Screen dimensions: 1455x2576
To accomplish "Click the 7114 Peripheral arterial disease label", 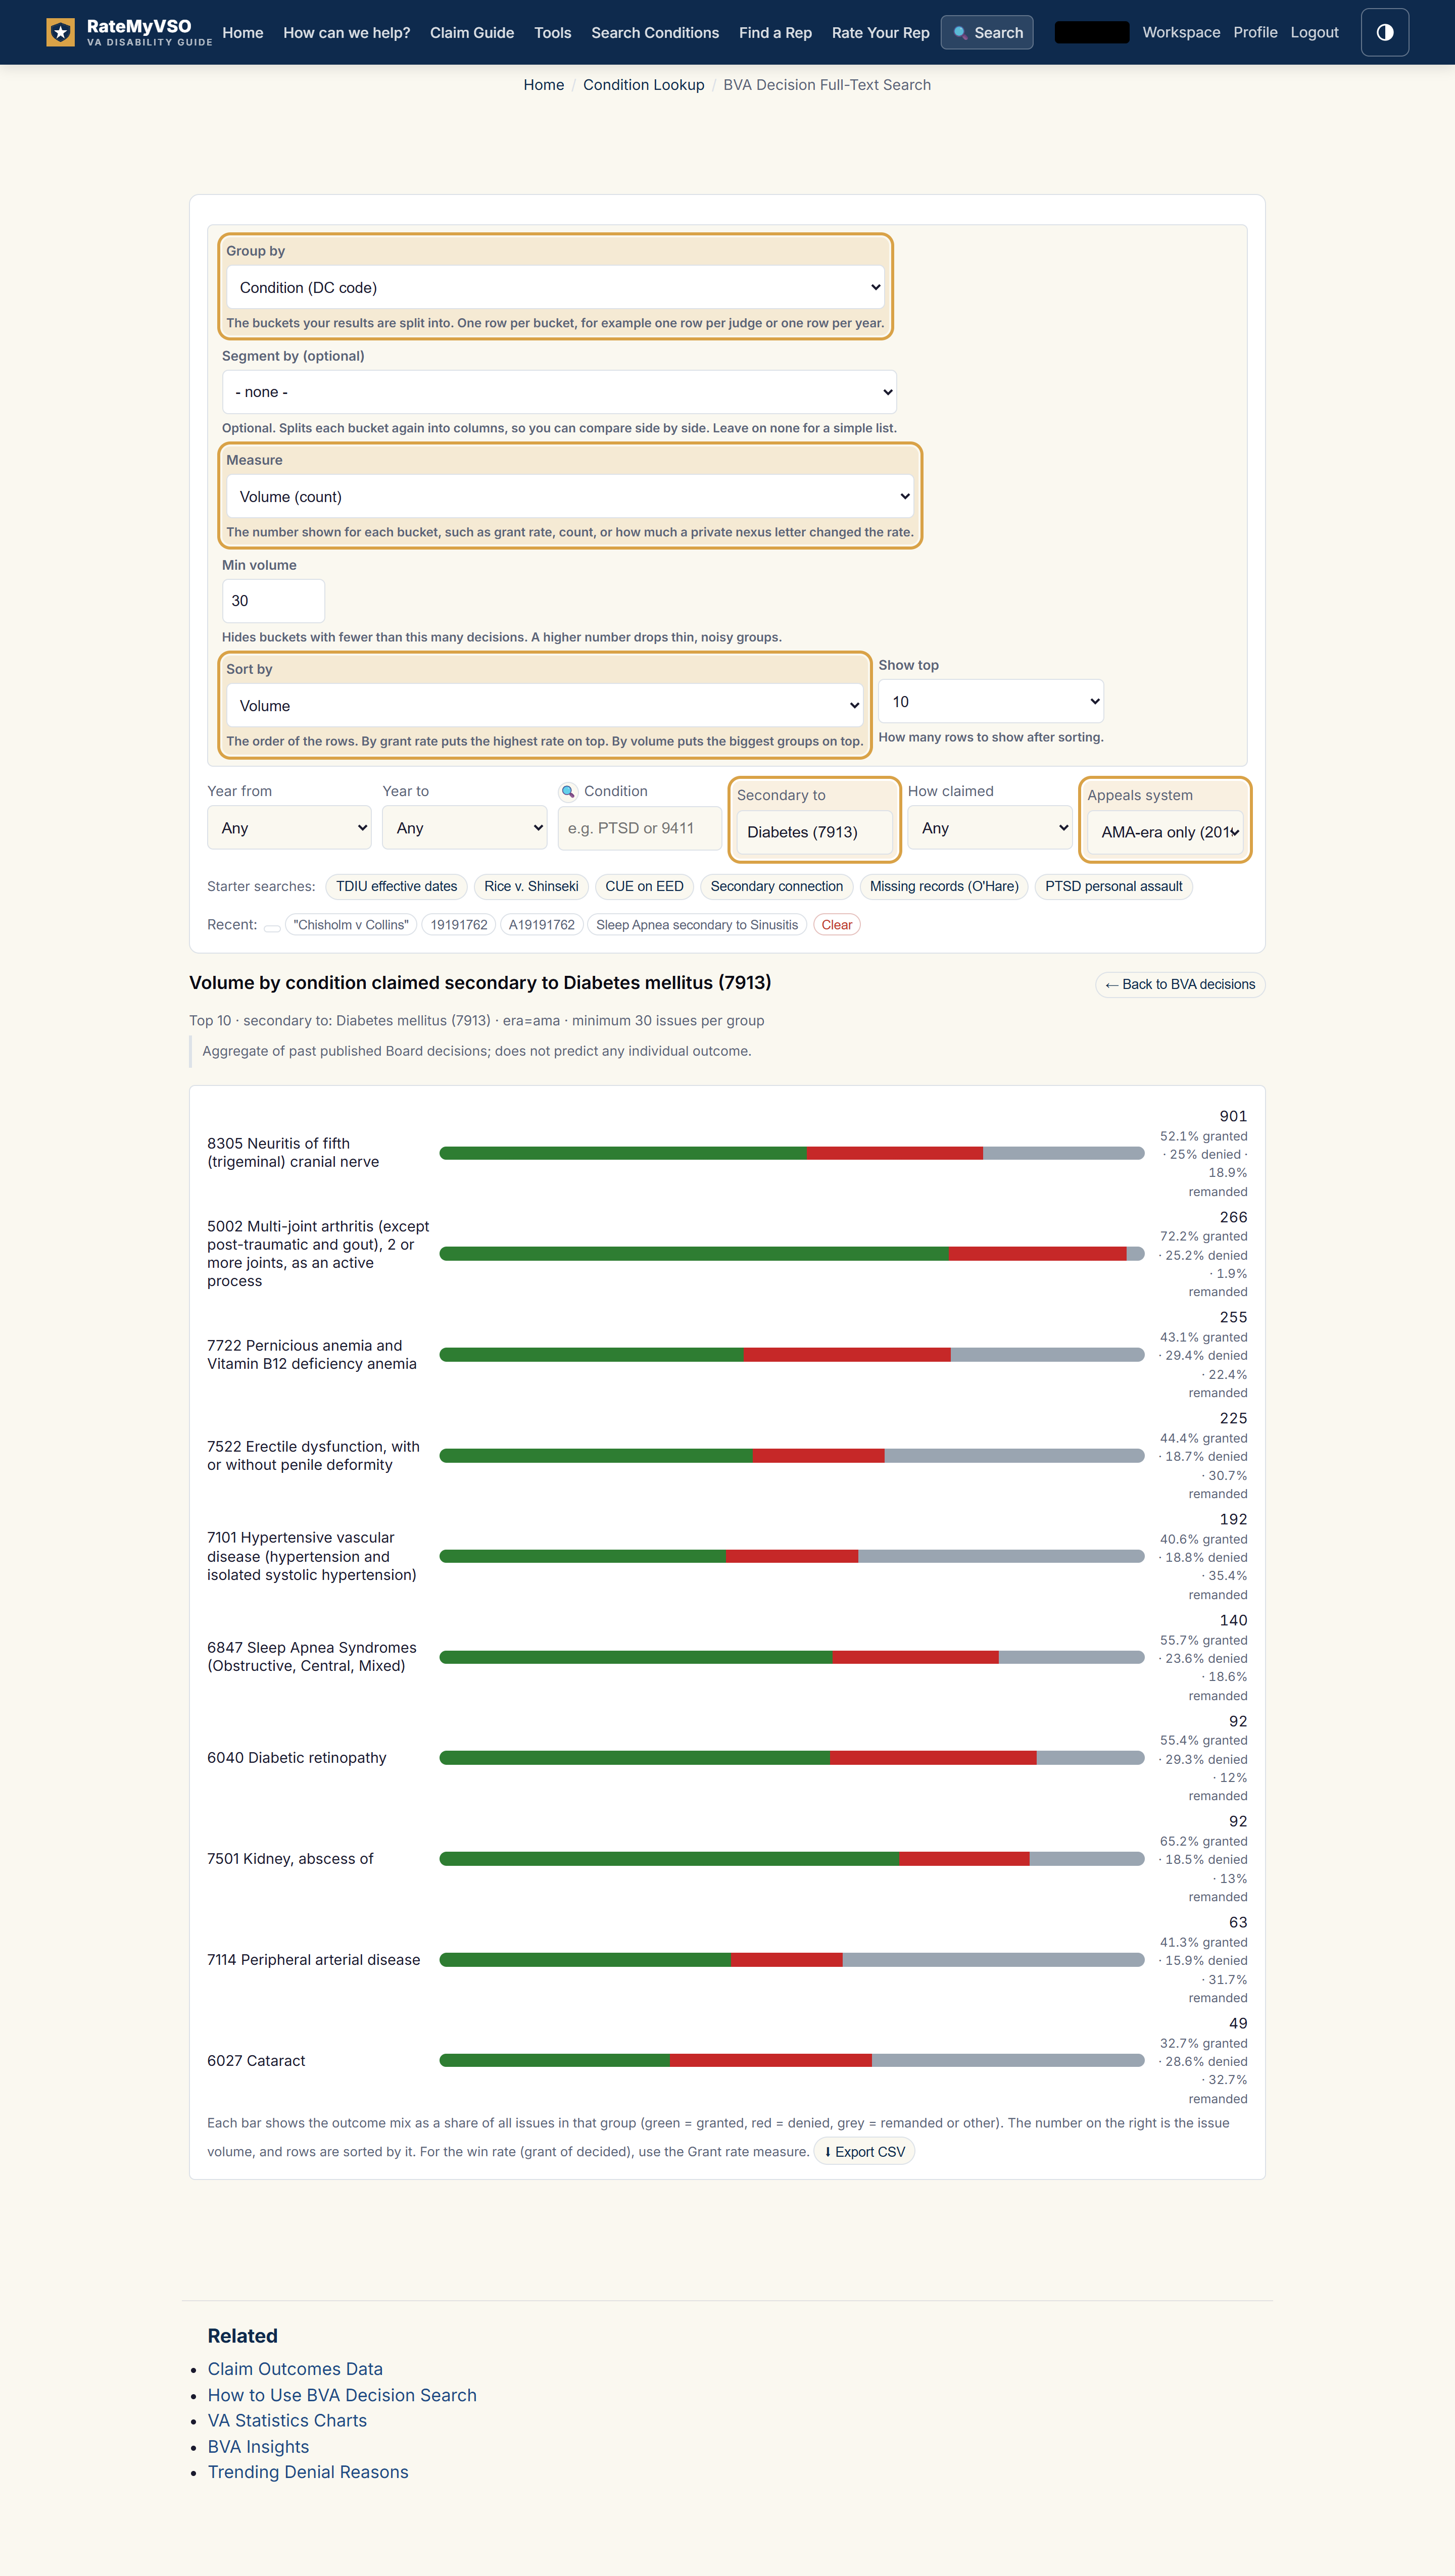I will (314, 1959).
